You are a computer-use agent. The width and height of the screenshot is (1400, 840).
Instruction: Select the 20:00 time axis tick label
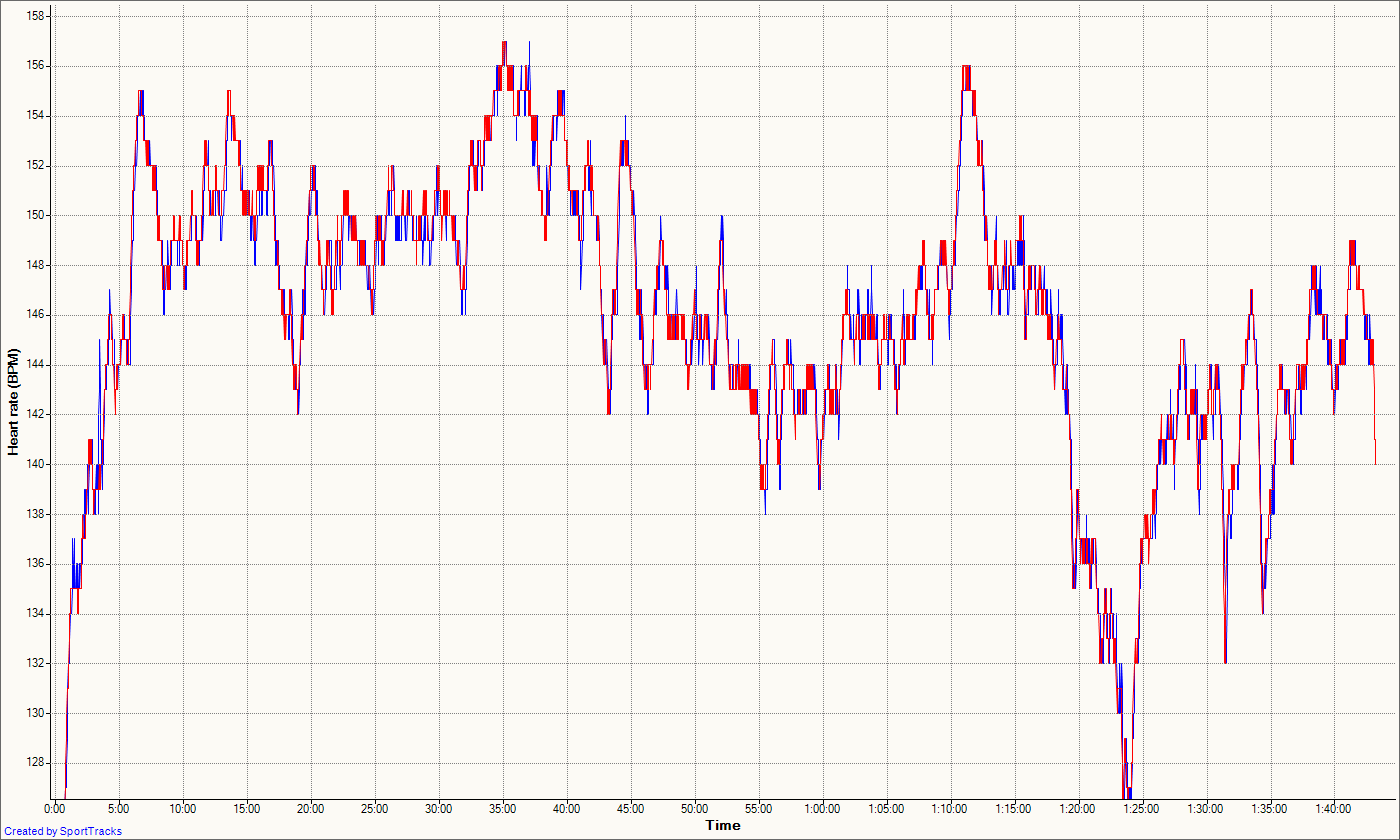pyautogui.click(x=310, y=808)
